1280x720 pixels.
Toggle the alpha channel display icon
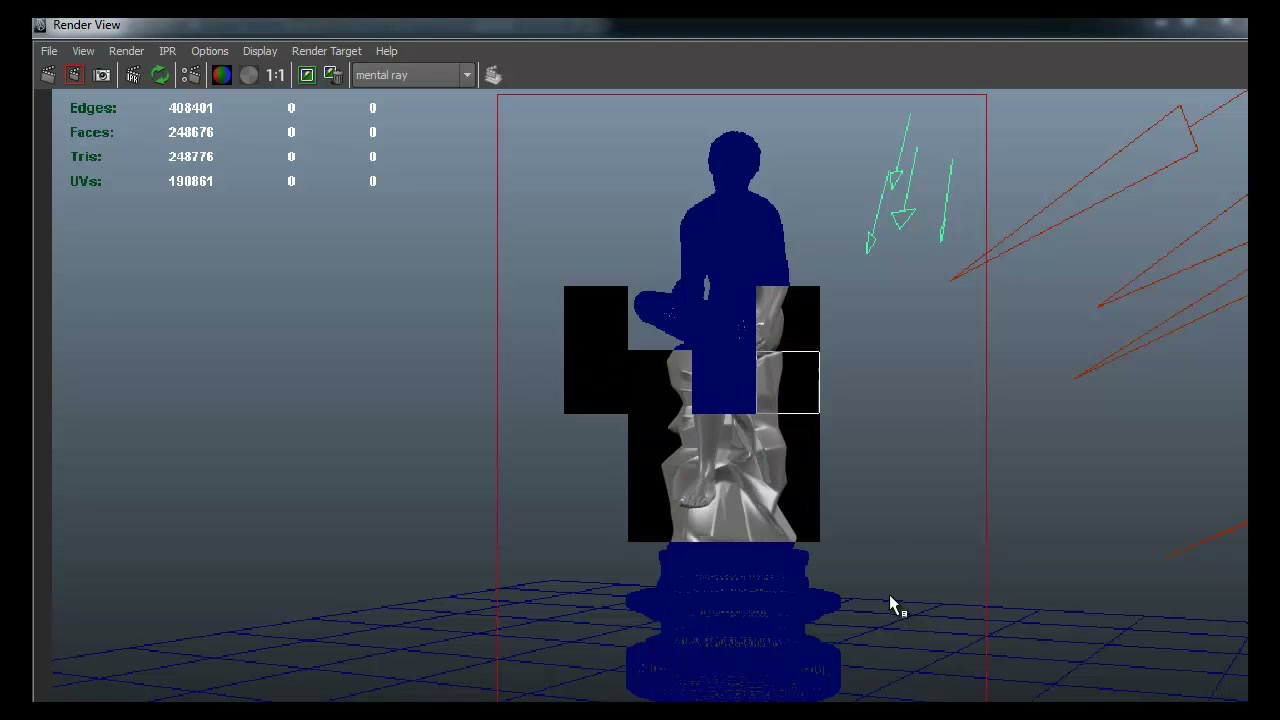[x=248, y=75]
